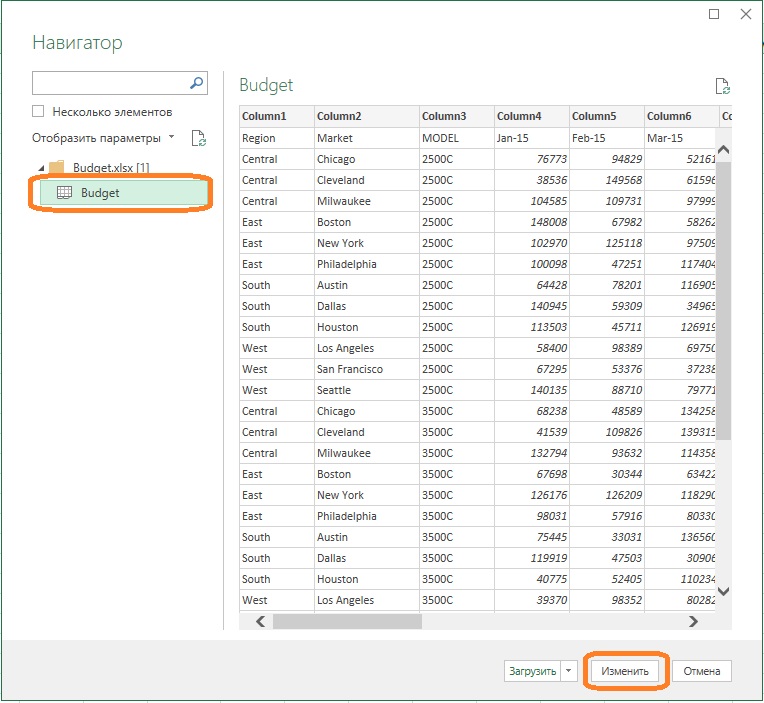Open the Отобразить параметры dropdown
Screen dimensions: 764x703
point(172,137)
